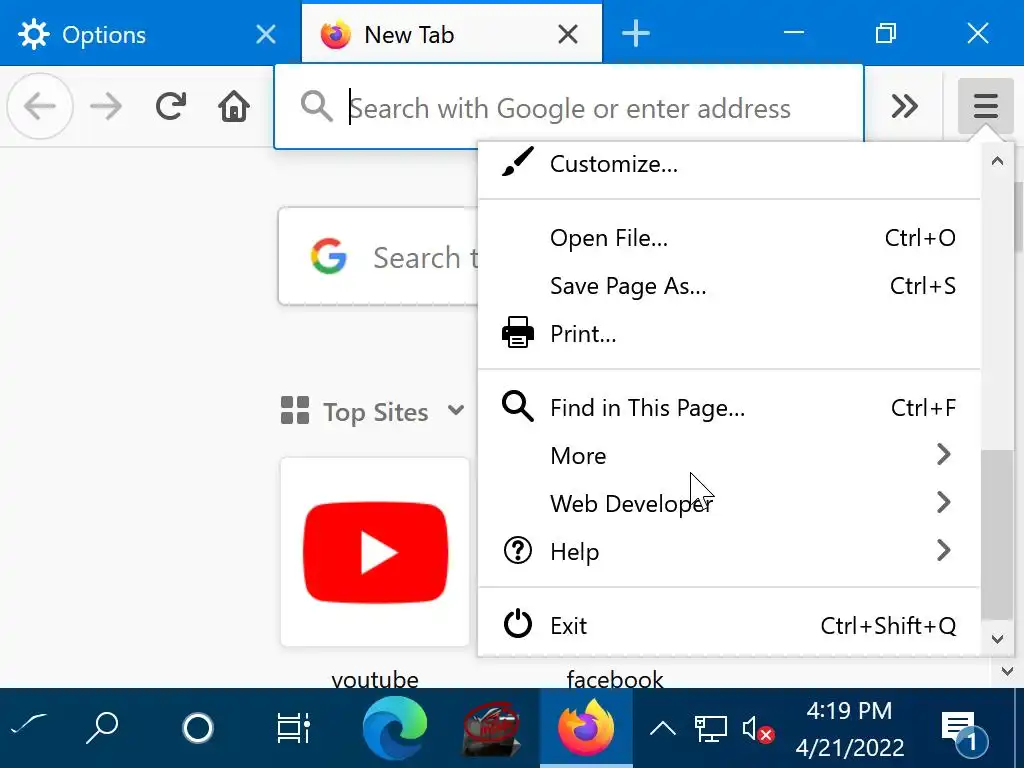Open the Firefox hamburger menu button
Image resolution: width=1024 pixels, height=768 pixels.
pos(985,106)
